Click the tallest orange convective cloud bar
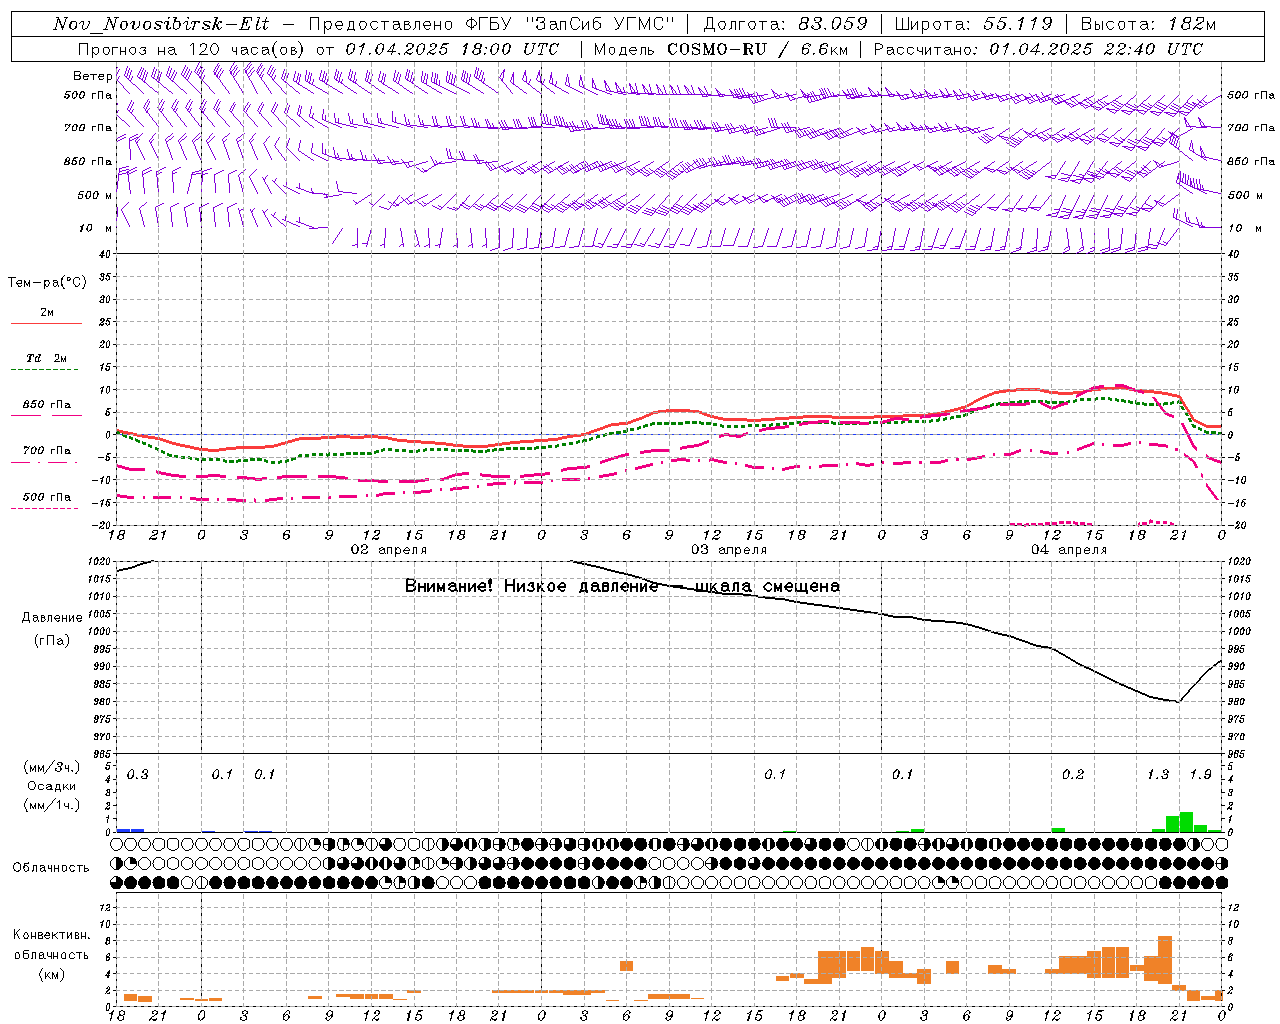The image size is (1280, 1024). (x=1165, y=961)
